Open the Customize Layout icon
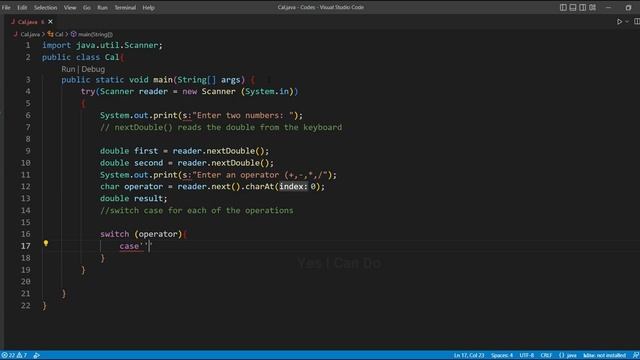640x360 pixels. pos(593,7)
